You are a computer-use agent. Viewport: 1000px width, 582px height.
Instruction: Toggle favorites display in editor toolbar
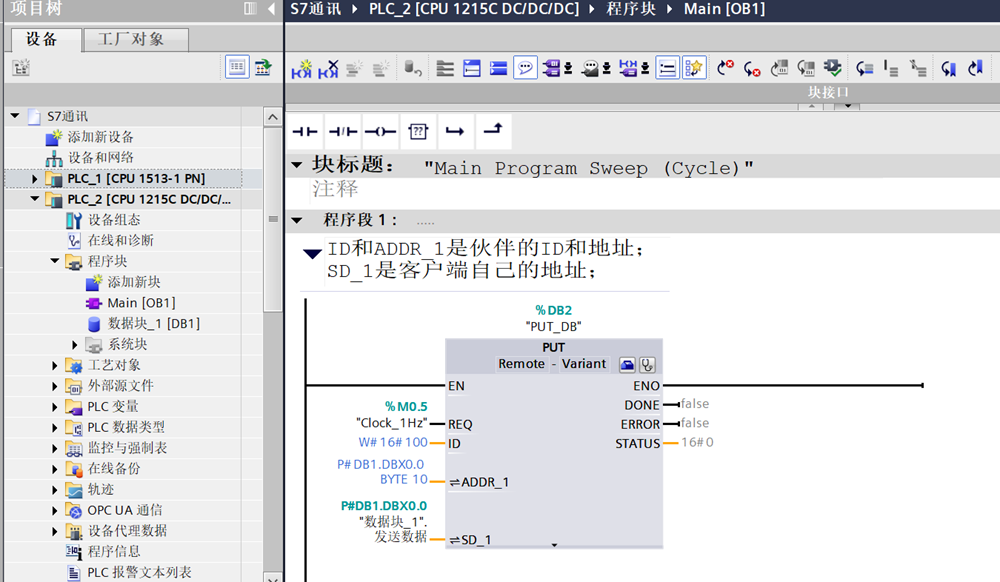pyautogui.click(x=695, y=68)
